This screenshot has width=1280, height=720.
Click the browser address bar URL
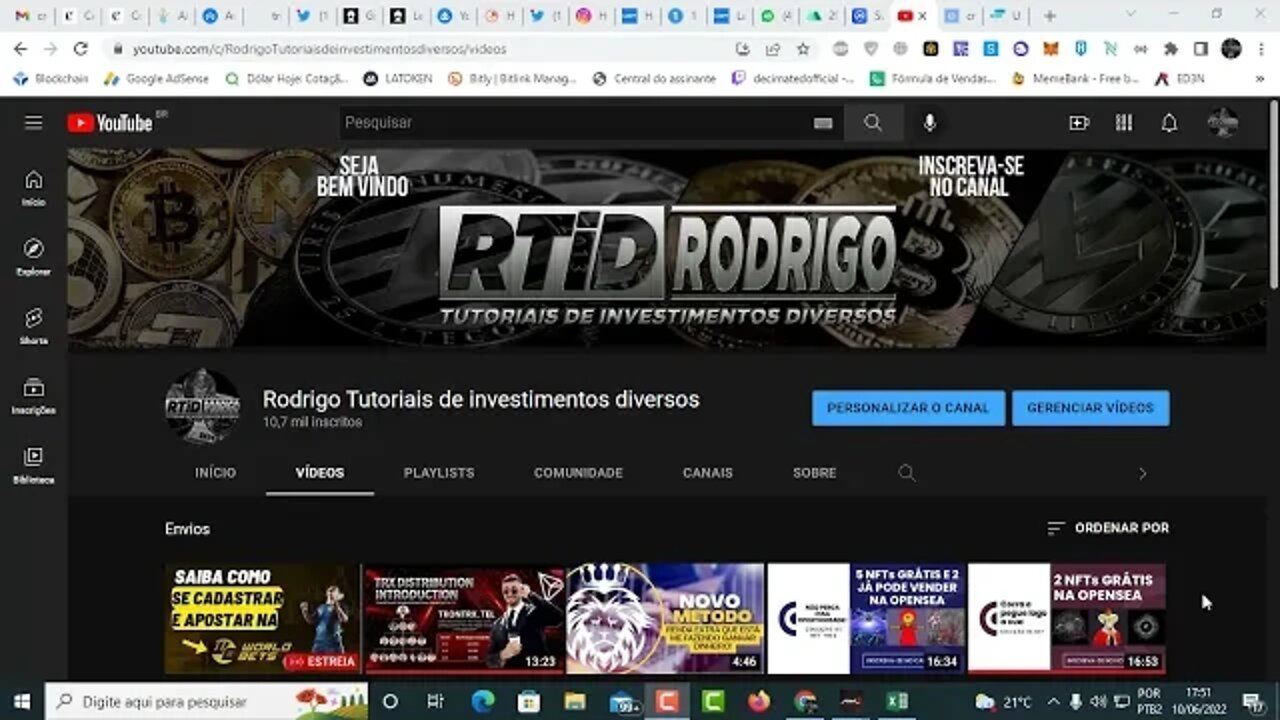pyautogui.click(x=320, y=49)
